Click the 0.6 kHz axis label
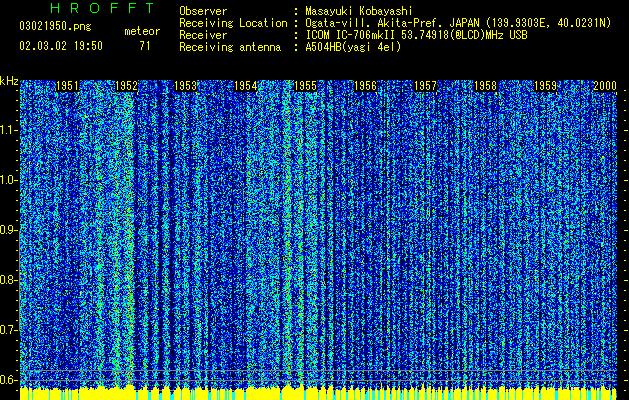 [8, 380]
